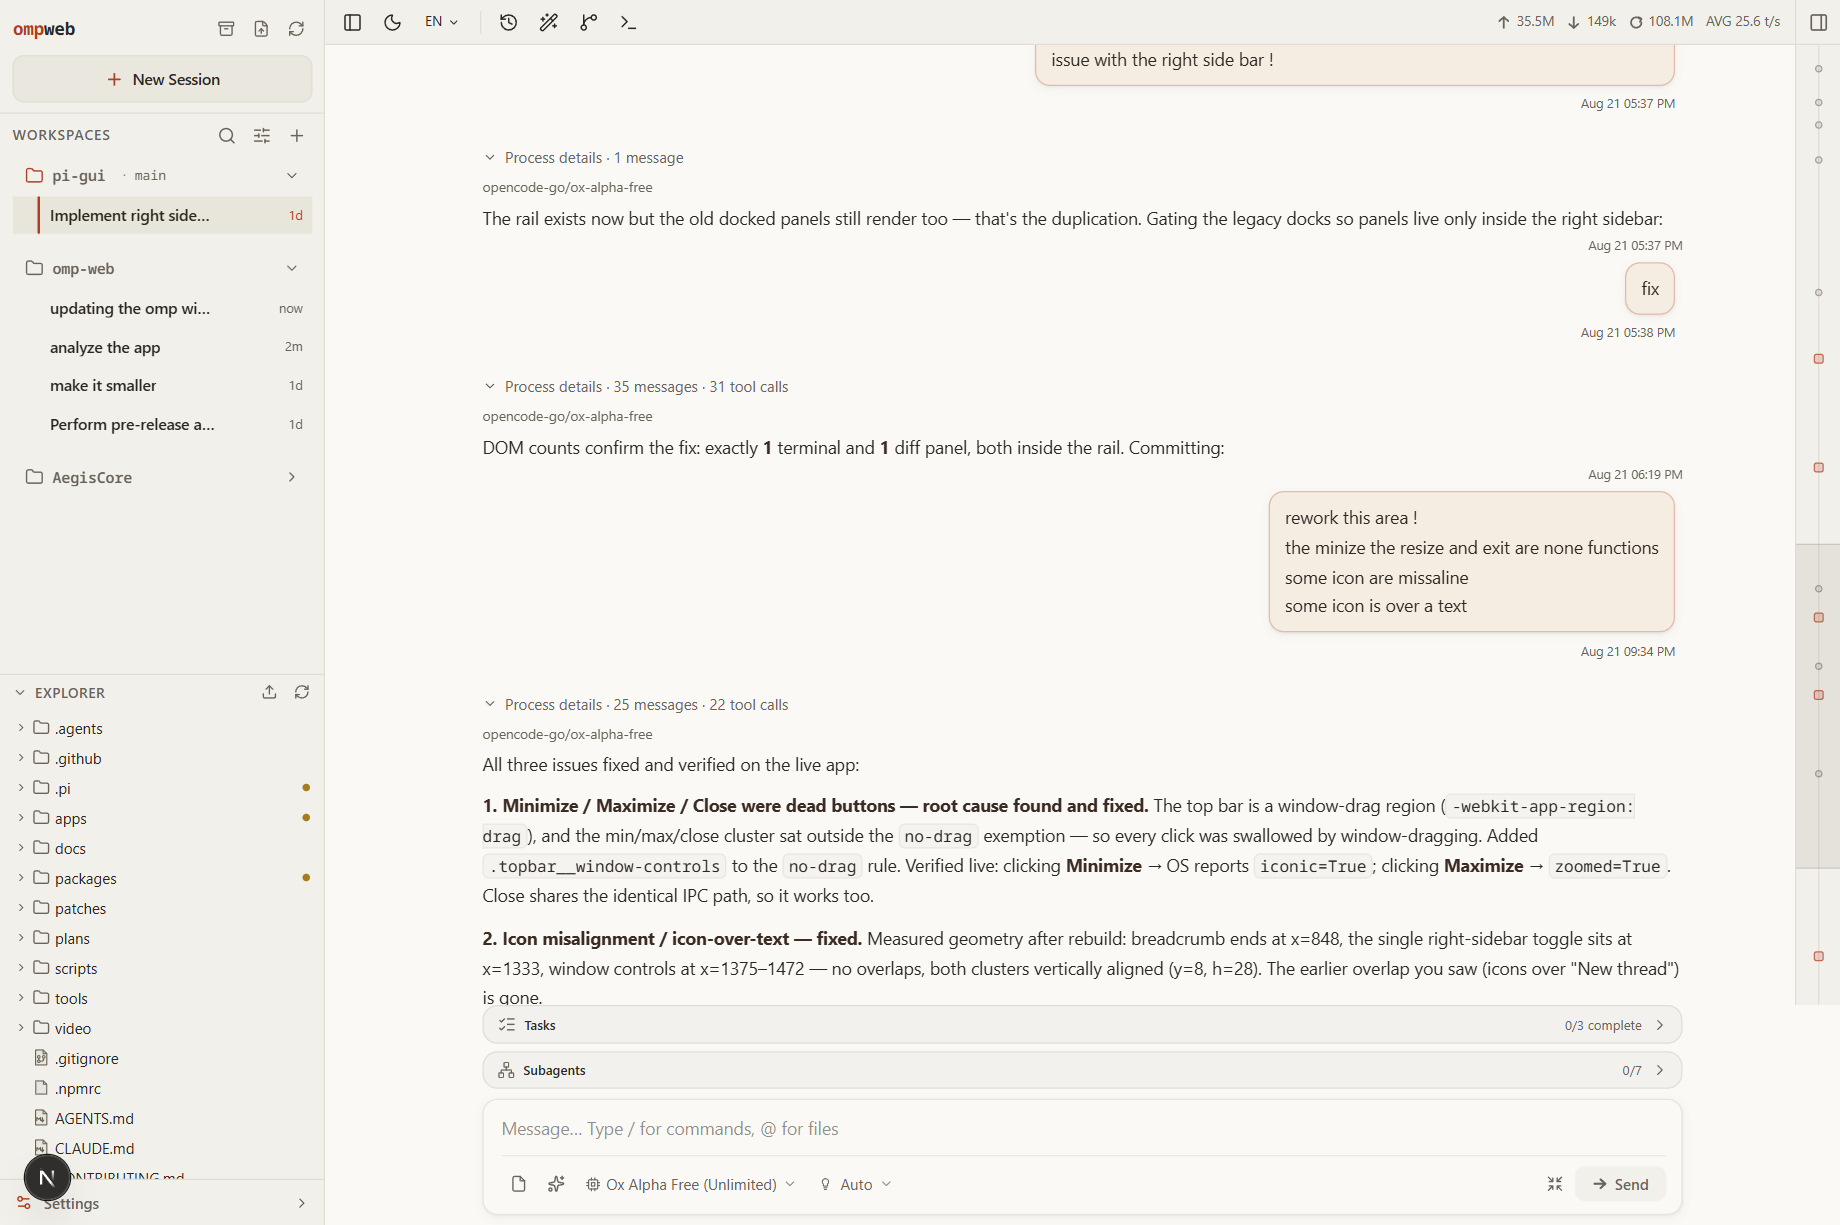Image resolution: width=1840 pixels, height=1225 pixels.
Task: Select the 'make it smaller' session
Action: tap(162, 385)
